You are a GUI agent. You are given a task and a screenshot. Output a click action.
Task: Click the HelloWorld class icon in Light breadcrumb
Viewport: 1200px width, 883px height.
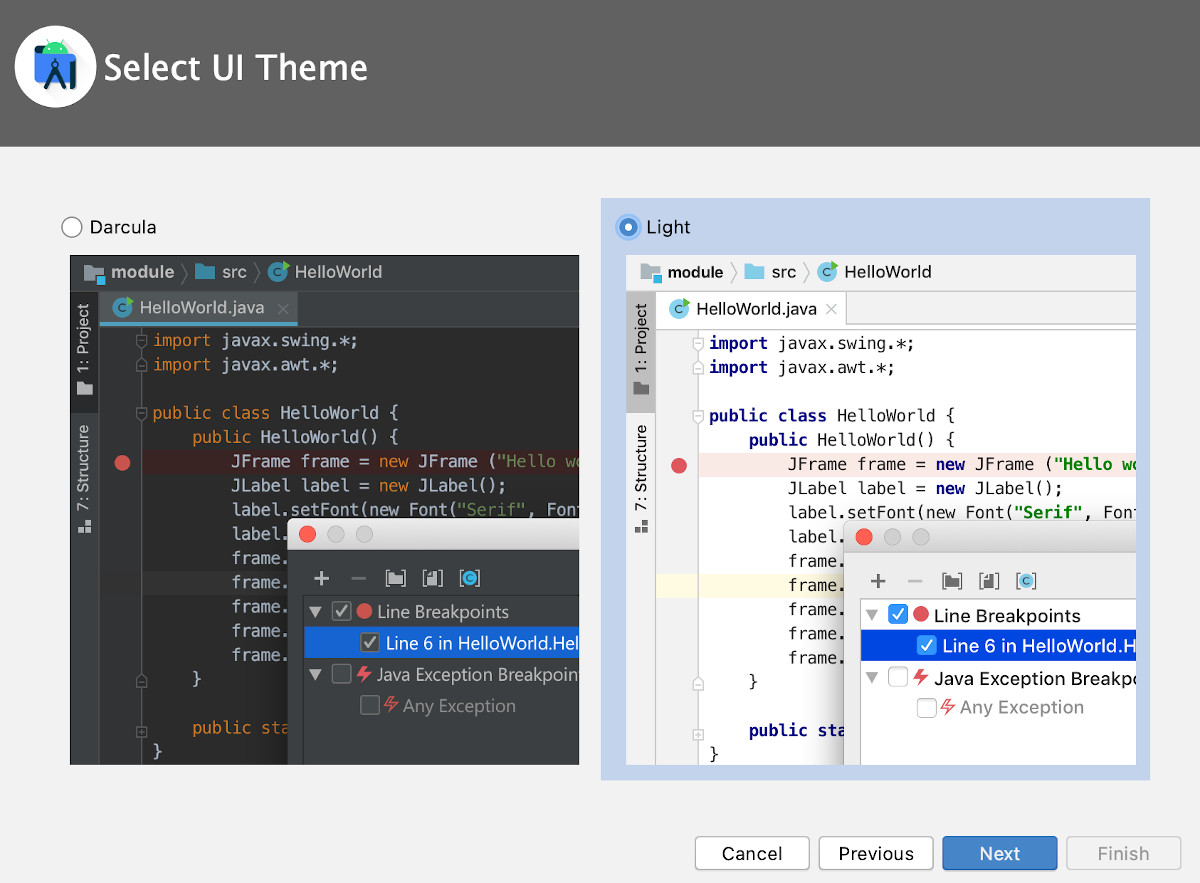click(827, 271)
